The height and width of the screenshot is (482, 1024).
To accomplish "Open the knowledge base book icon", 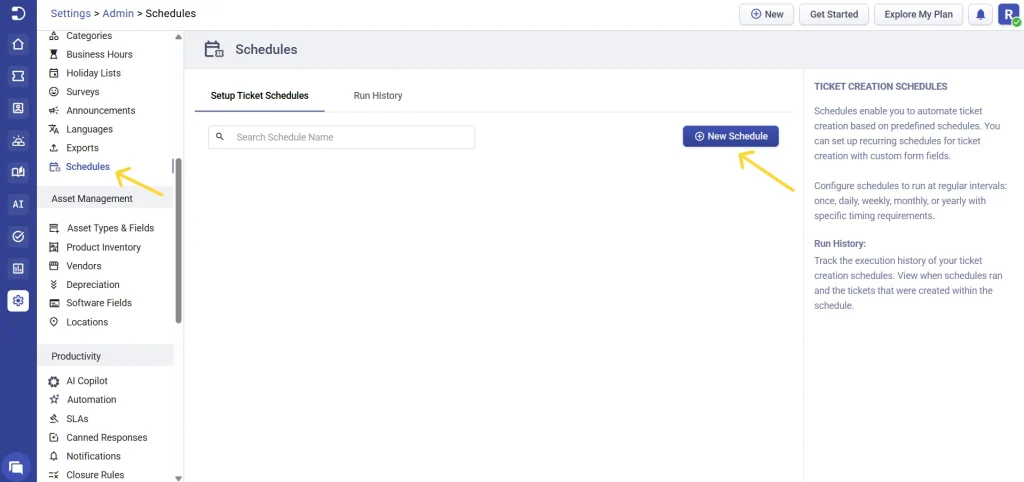I will tap(18, 172).
